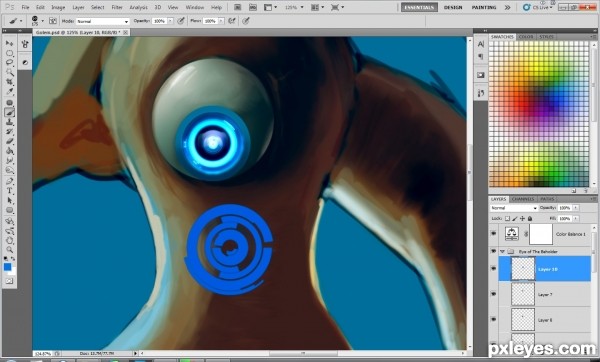Open the layer Fill arrow
The height and width of the screenshot is (362, 600).
point(576,219)
